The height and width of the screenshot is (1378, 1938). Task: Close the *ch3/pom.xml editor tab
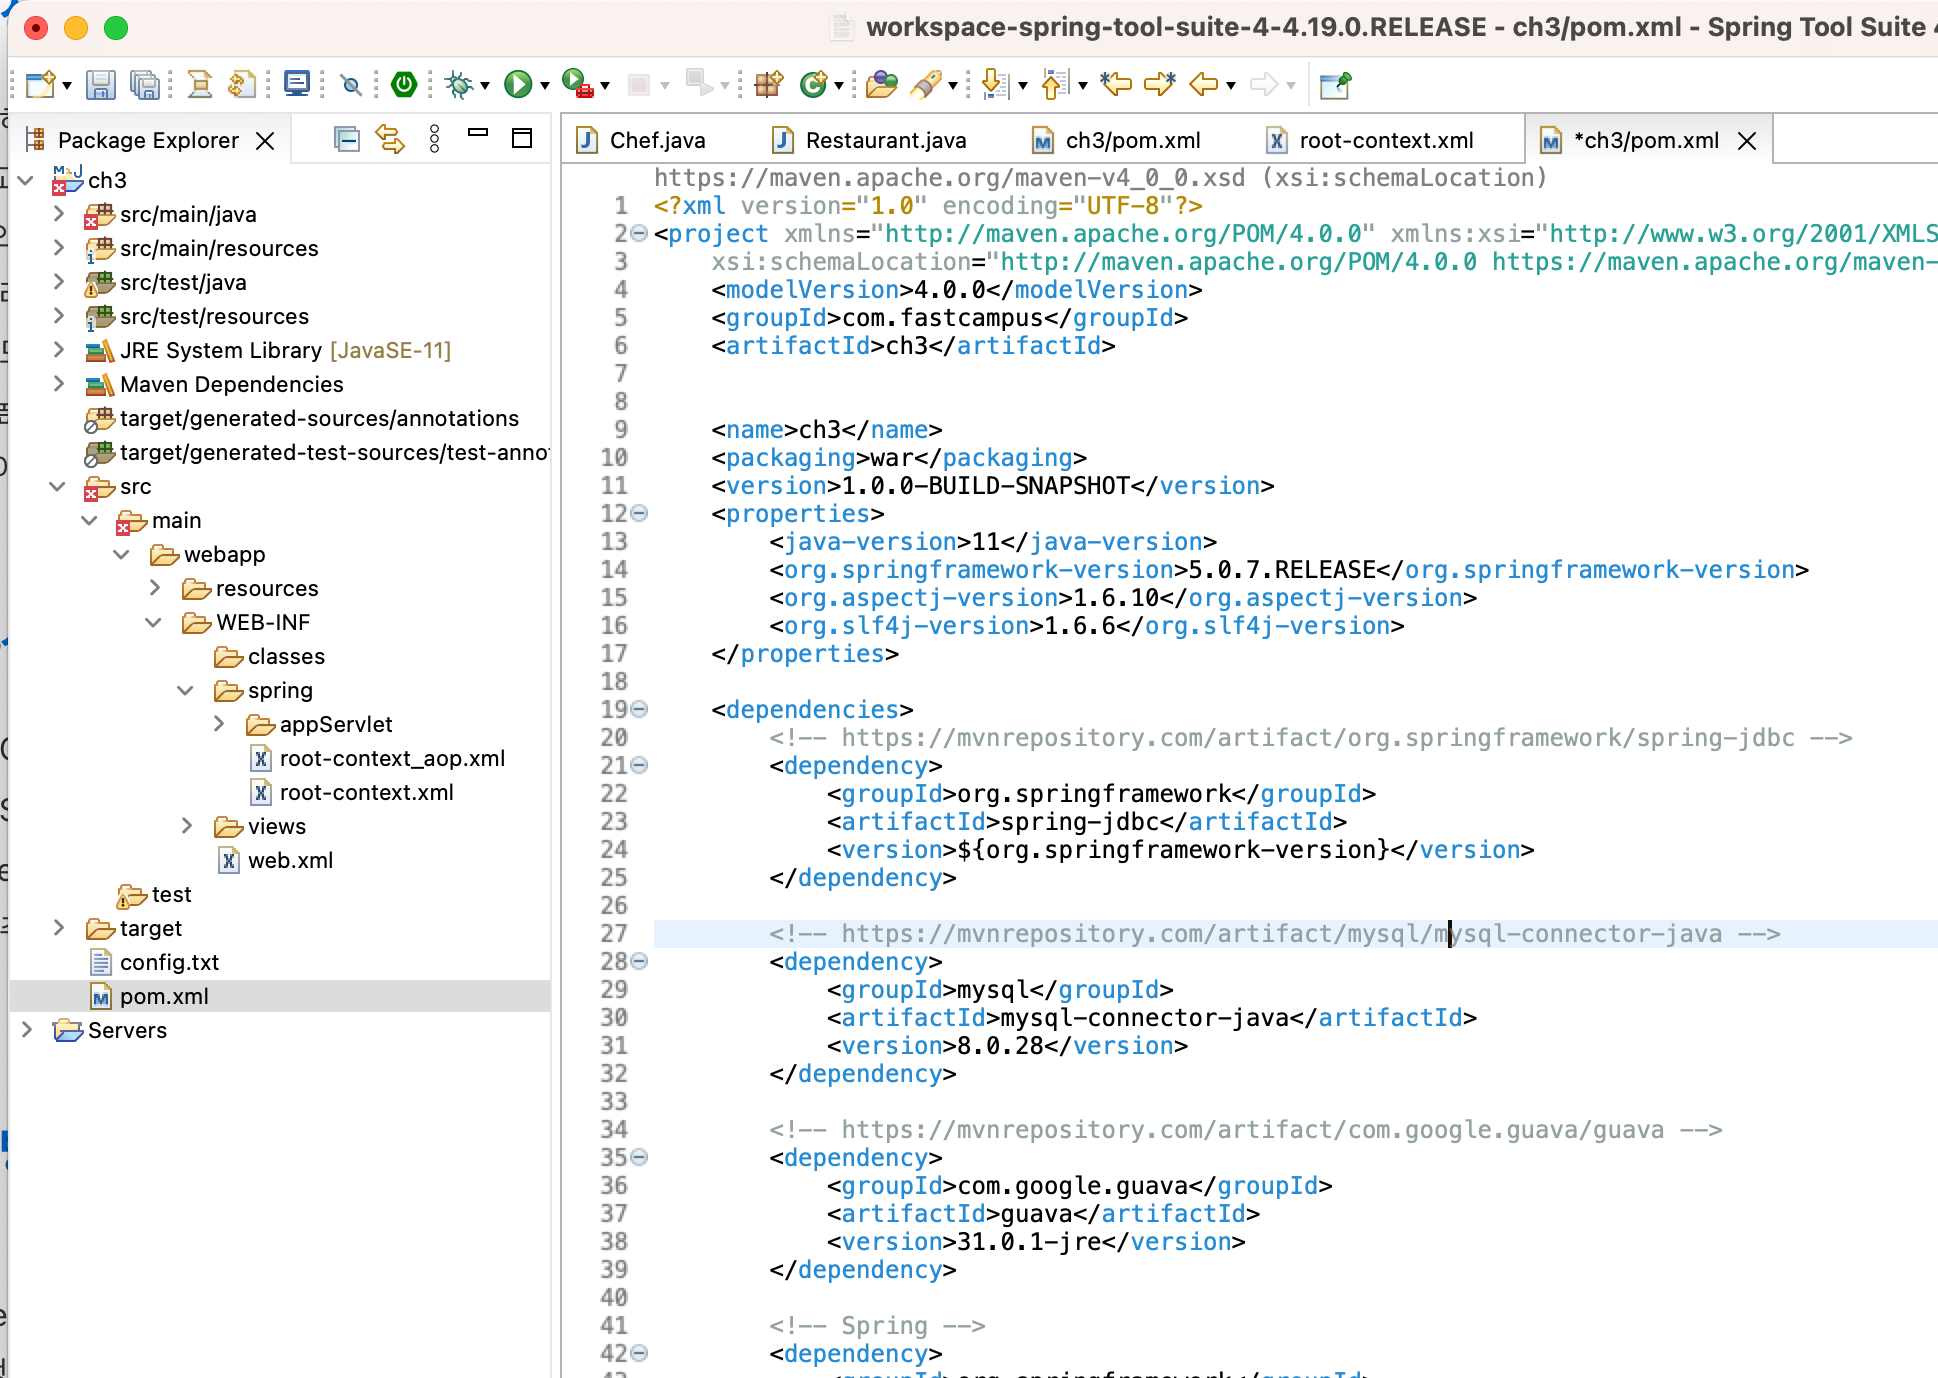coord(1747,141)
